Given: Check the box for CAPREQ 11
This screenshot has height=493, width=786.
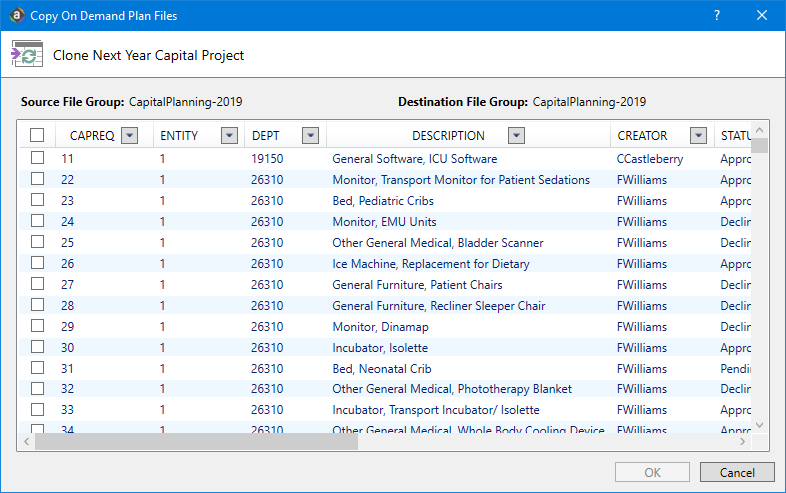Looking at the screenshot, I should pyautogui.click(x=37, y=158).
